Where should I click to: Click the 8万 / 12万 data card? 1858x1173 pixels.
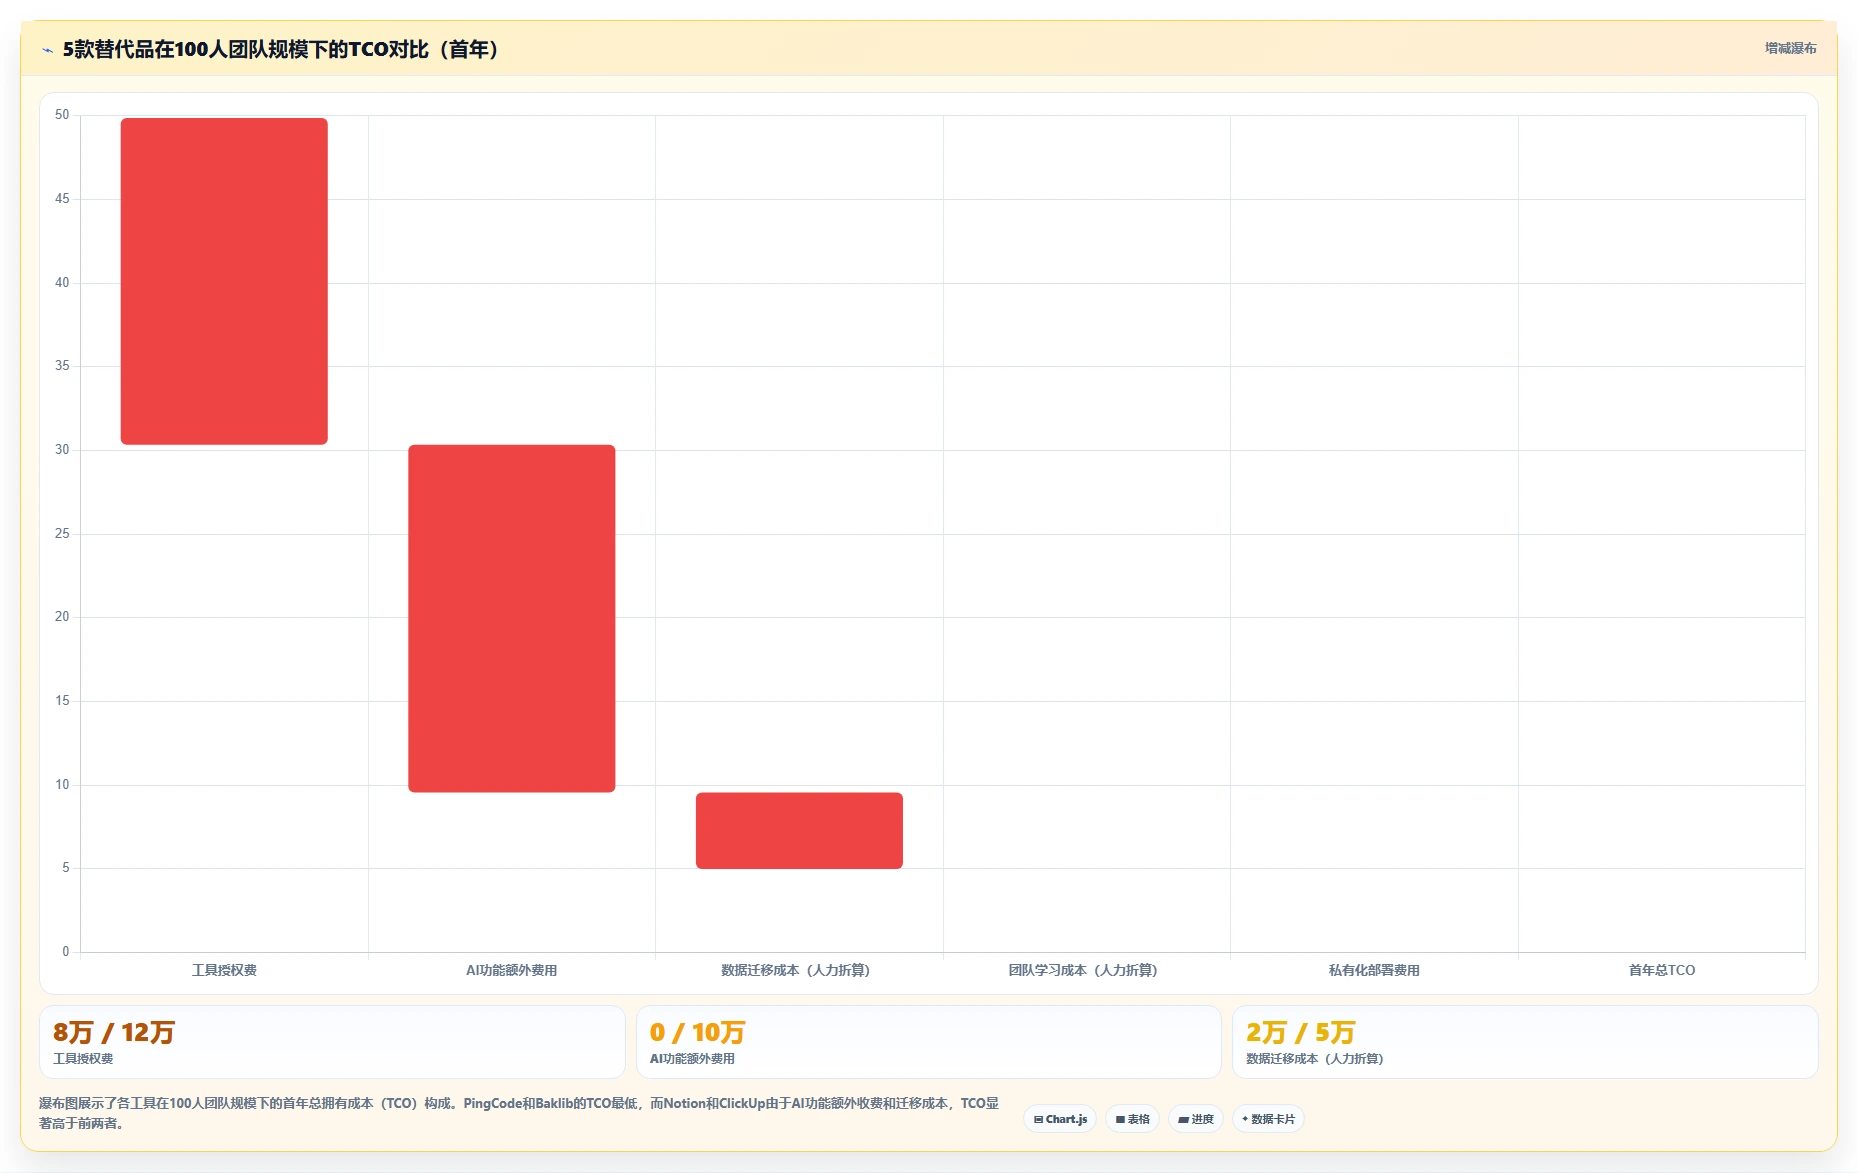(332, 1042)
